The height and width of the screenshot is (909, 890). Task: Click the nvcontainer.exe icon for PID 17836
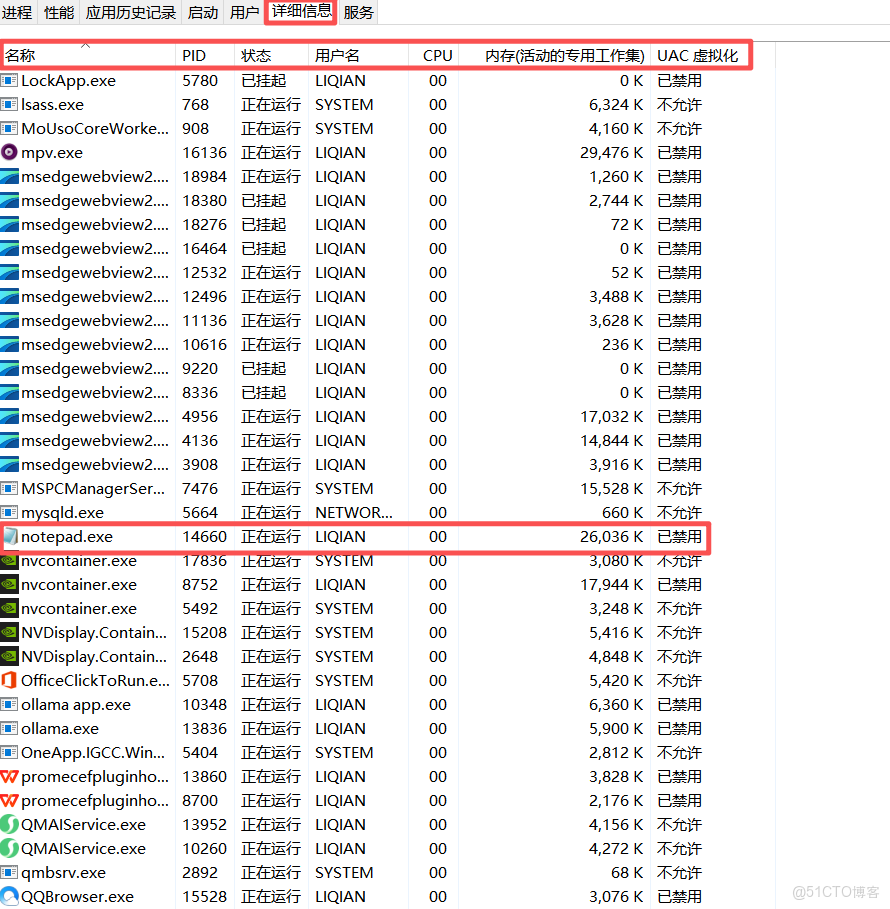[x=9, y=561]
